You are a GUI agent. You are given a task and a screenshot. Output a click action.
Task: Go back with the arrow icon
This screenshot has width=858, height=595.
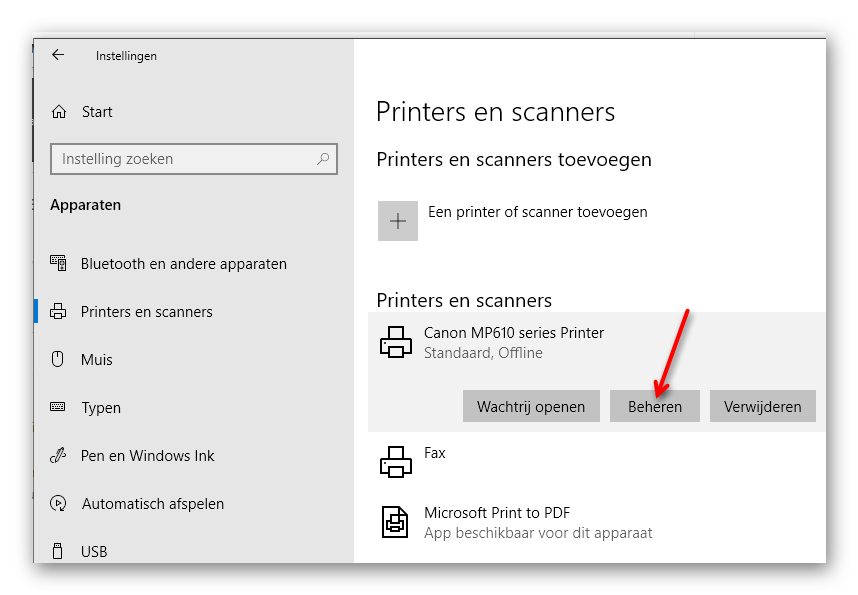pyautogui.click(x=58, y=55)
